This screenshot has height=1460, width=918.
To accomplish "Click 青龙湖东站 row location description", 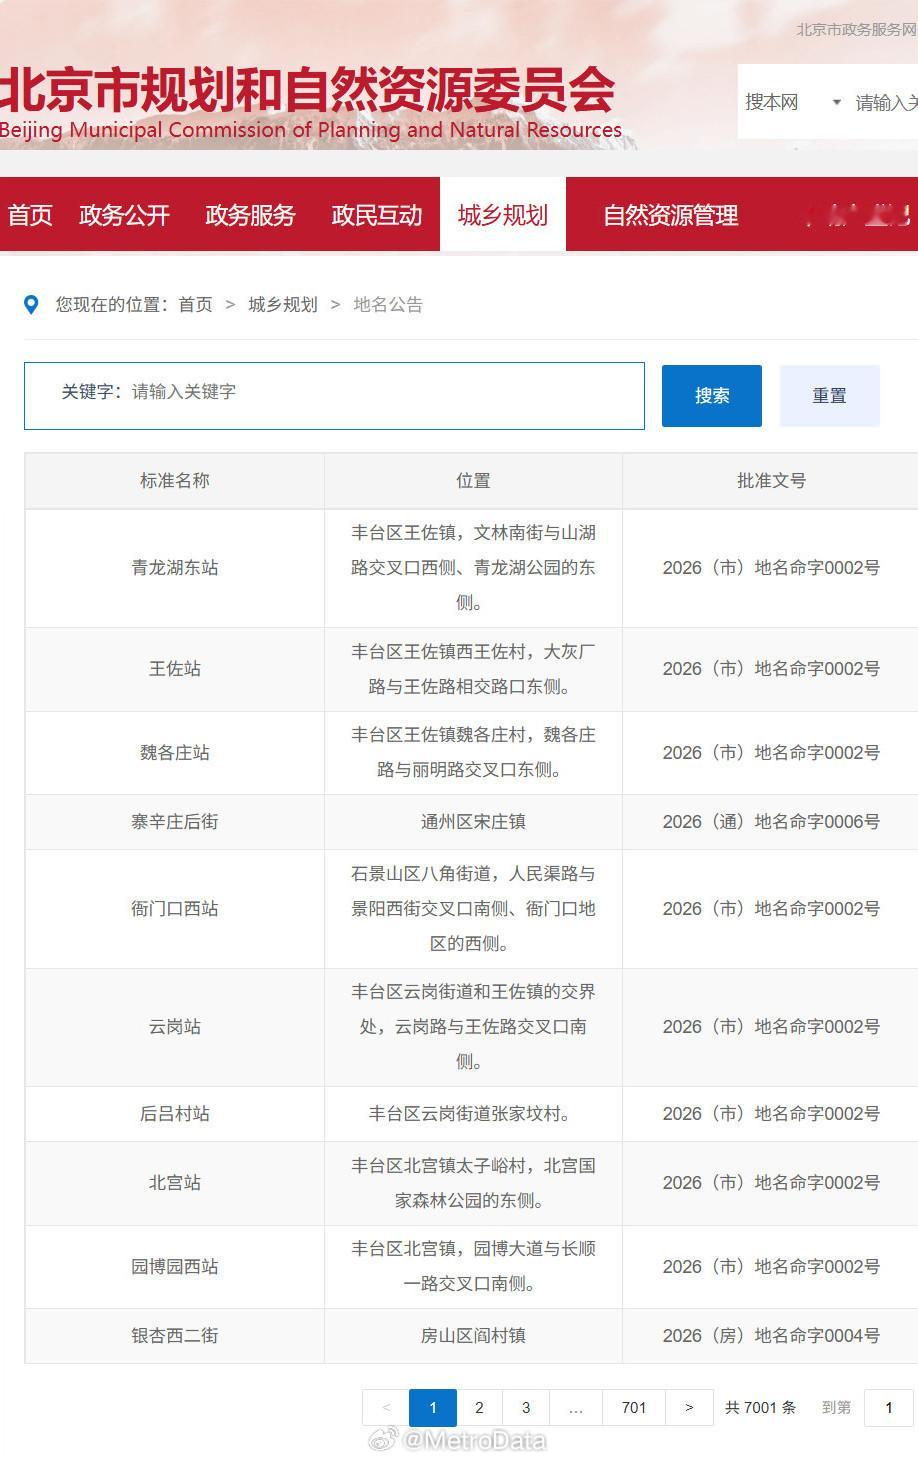I will click(x=473, y=568).
